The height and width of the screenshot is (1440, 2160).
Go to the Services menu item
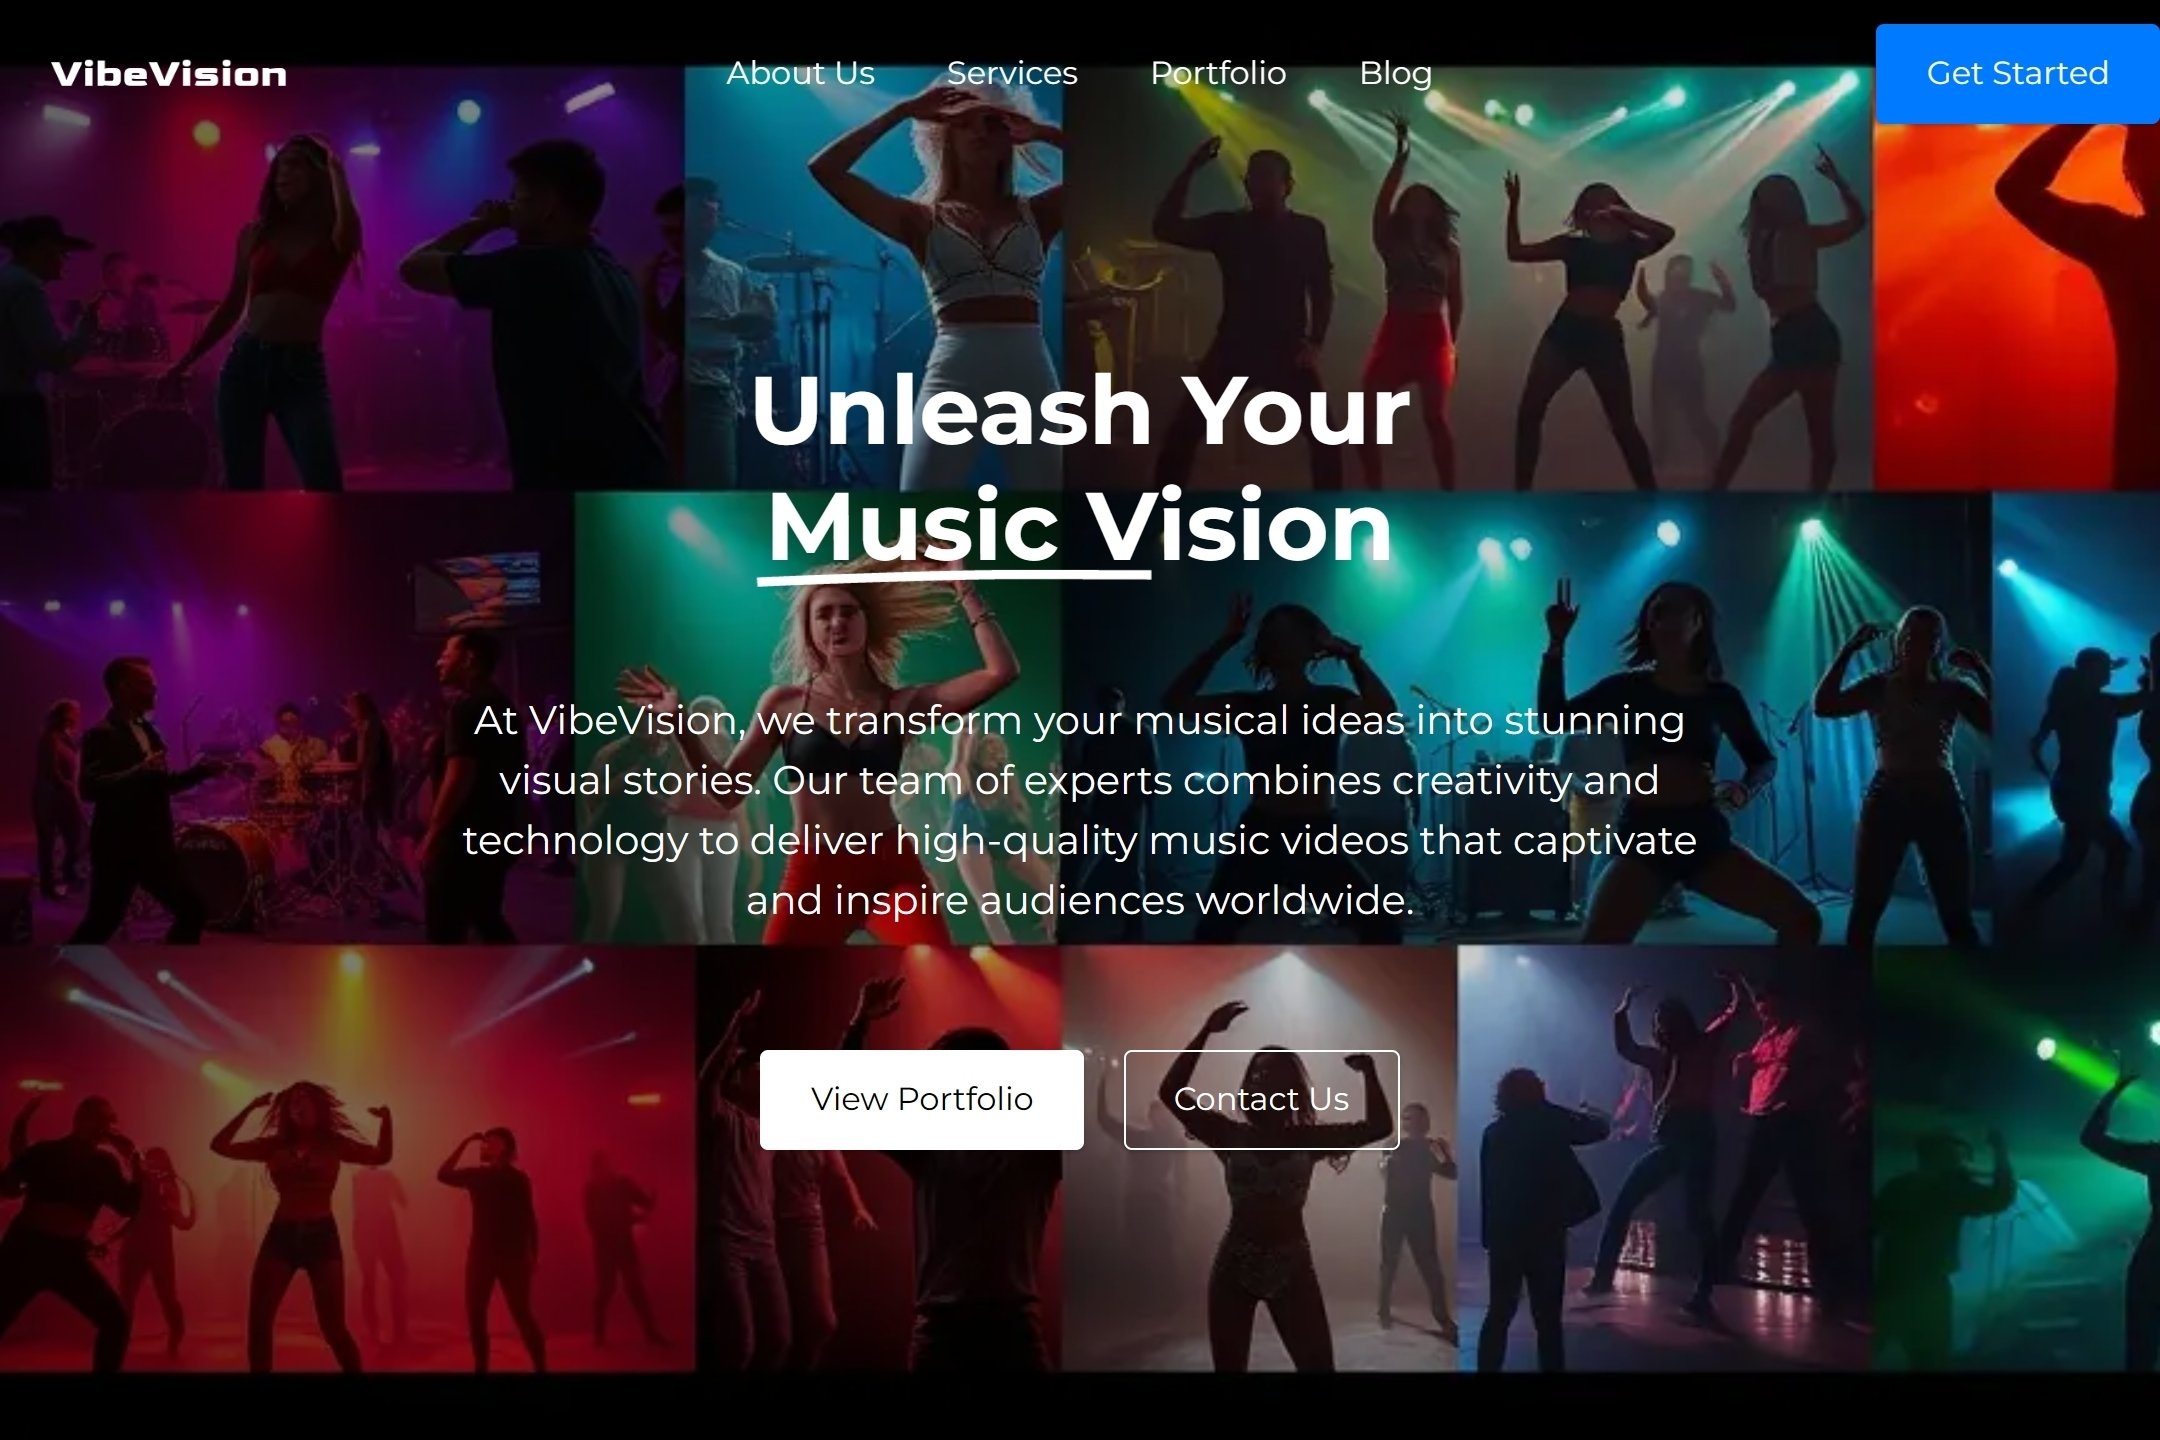tap(1012, 73)
